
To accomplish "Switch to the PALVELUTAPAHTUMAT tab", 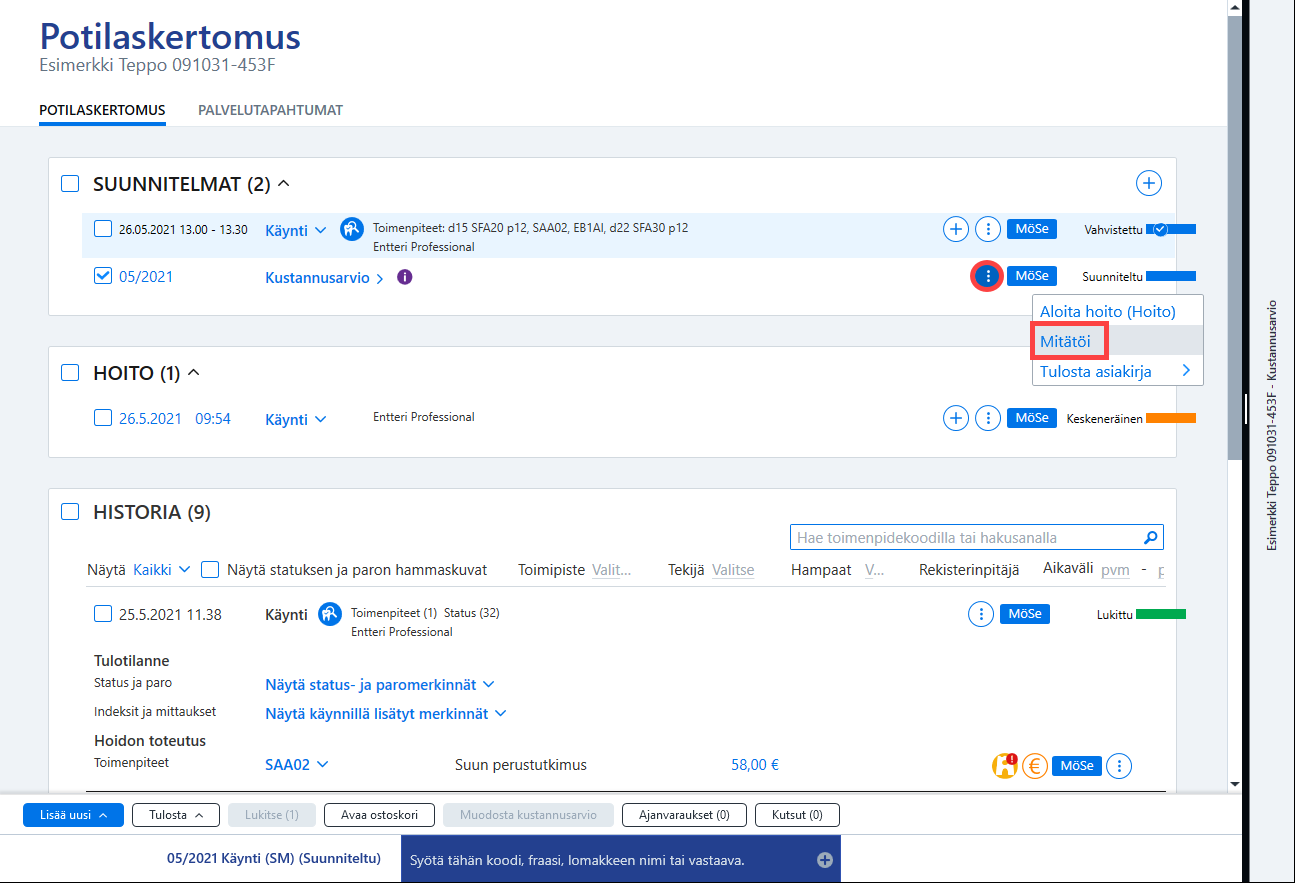I will click(270, 110).
